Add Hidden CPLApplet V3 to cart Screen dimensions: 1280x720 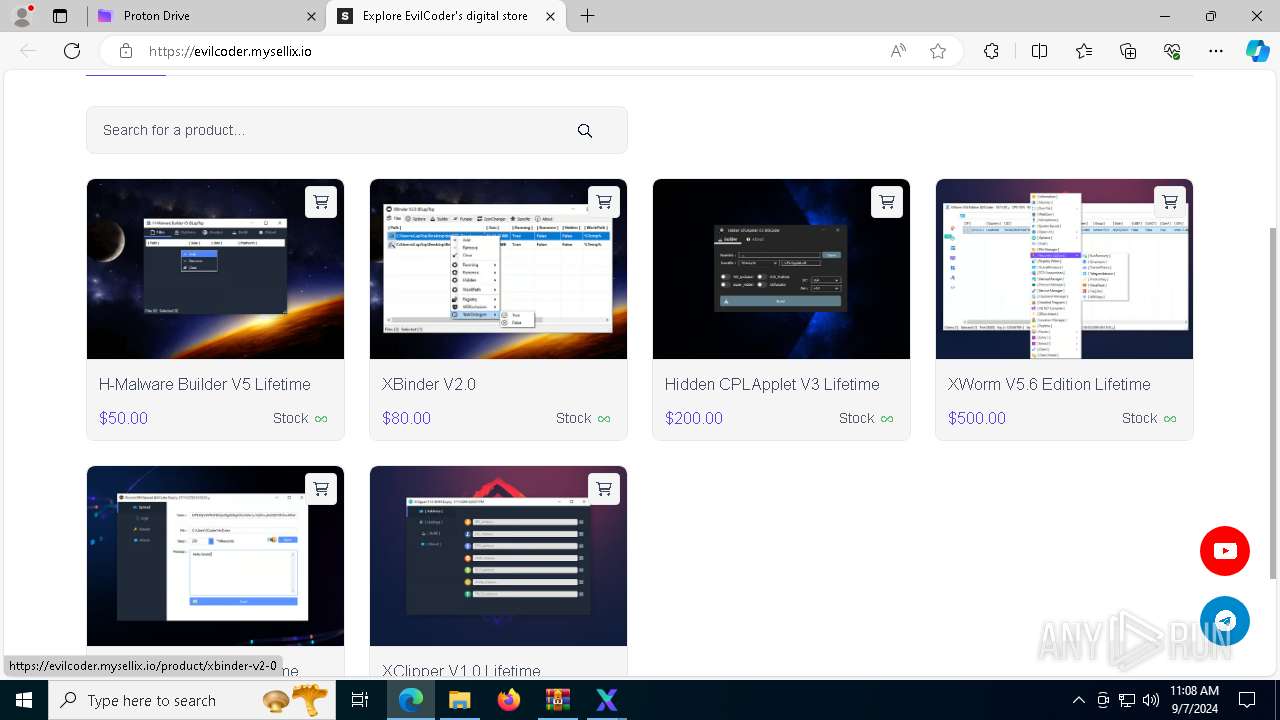click(x=887, y=202)
